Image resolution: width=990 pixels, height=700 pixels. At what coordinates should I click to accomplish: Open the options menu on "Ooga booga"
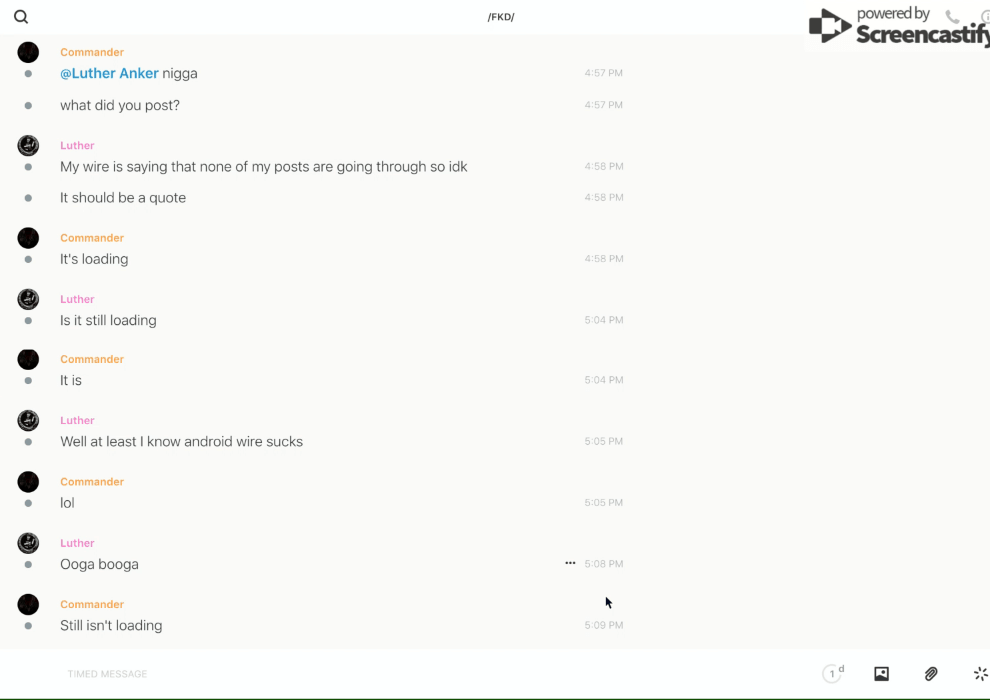pos(570,563)
